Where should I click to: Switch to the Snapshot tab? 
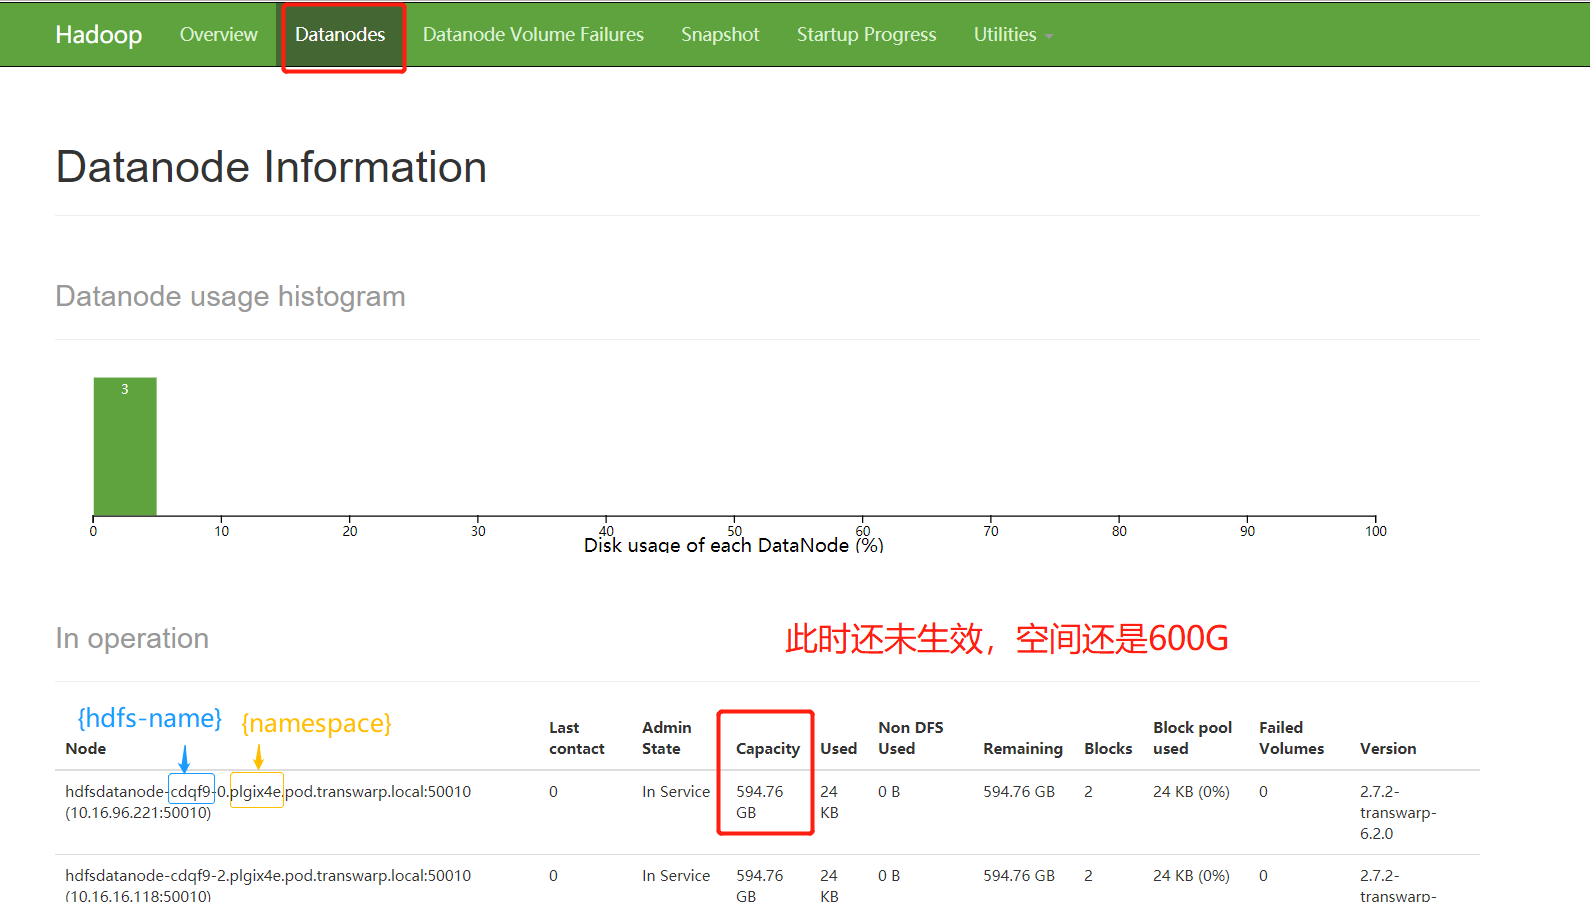[720, 35]
